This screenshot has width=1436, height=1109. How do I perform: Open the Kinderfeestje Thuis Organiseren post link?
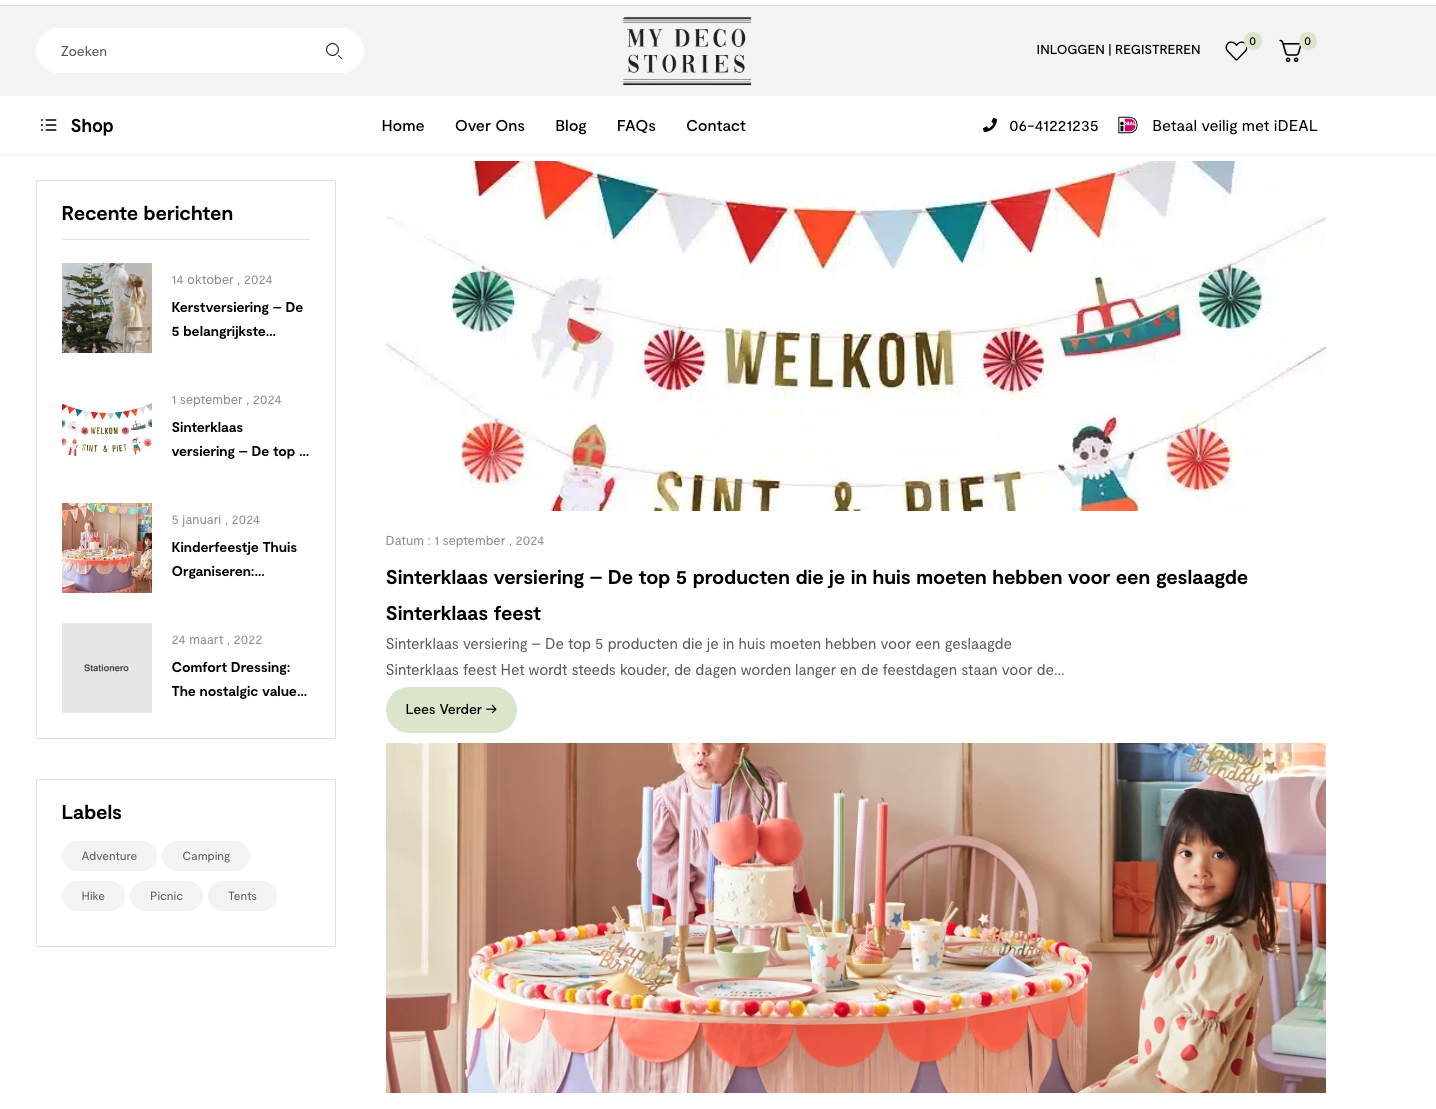click(234, 559)
